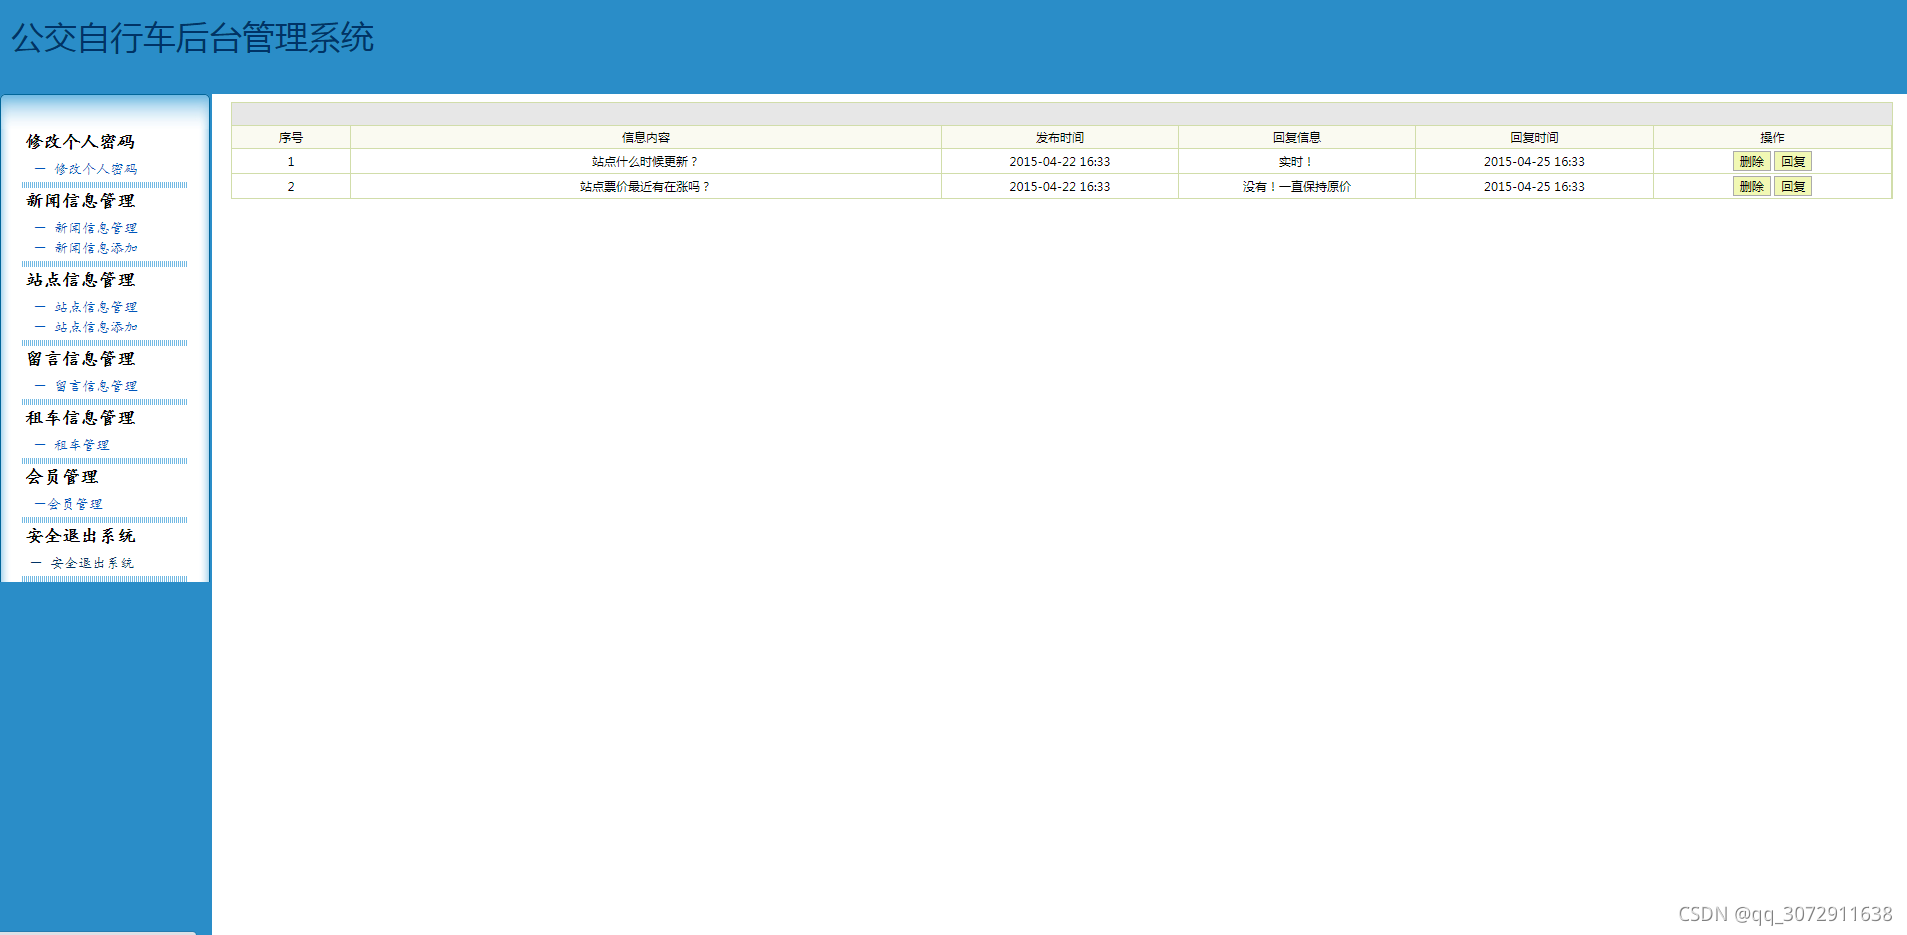Screen dimensions: 1907x935
Task: Click the 发布时间 column header
Action: [x=1060, y=137]
